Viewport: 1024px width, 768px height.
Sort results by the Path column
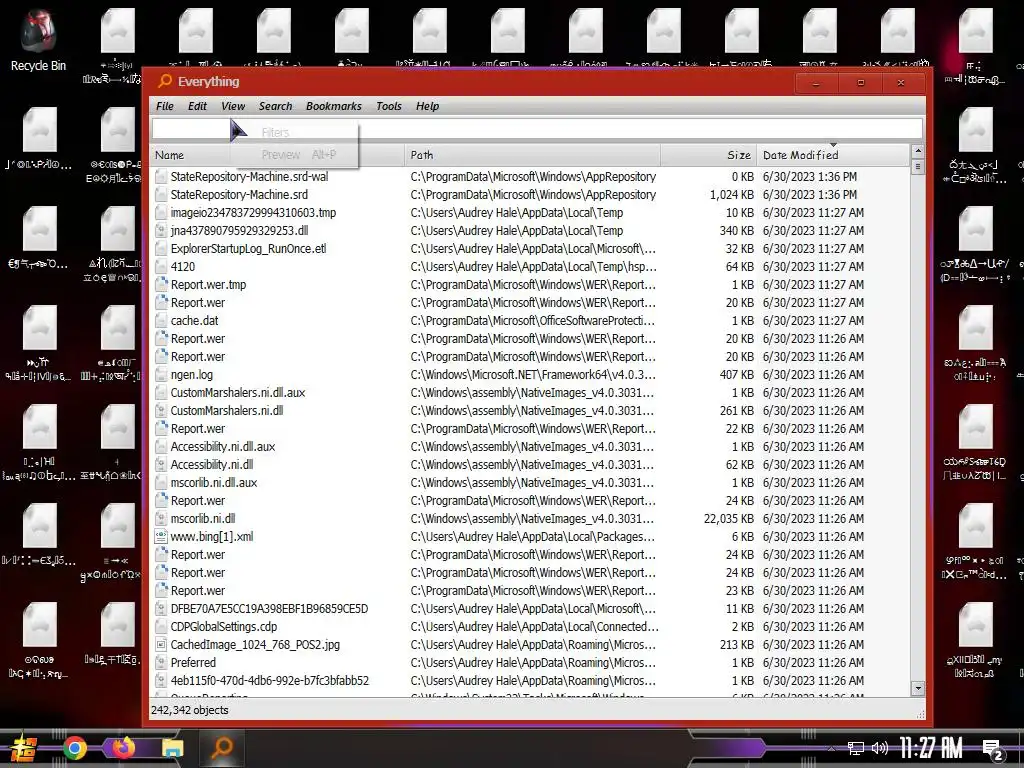pyautogui.click(x=532, y=155)
